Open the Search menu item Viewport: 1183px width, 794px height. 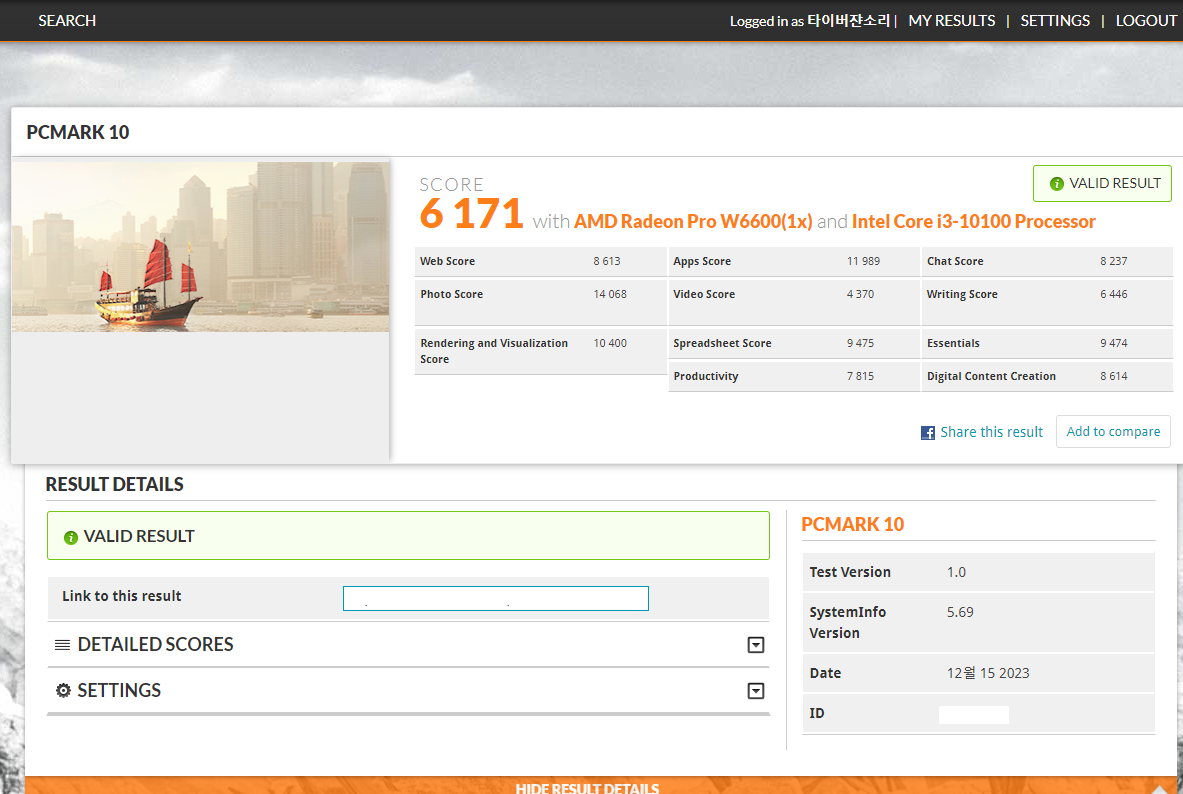click(x=67, y=20)
